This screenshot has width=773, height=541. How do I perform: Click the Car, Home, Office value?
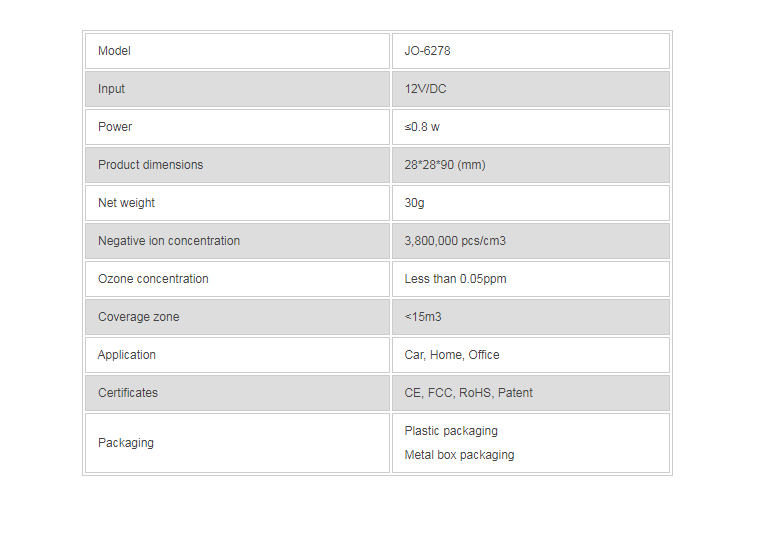452,355
